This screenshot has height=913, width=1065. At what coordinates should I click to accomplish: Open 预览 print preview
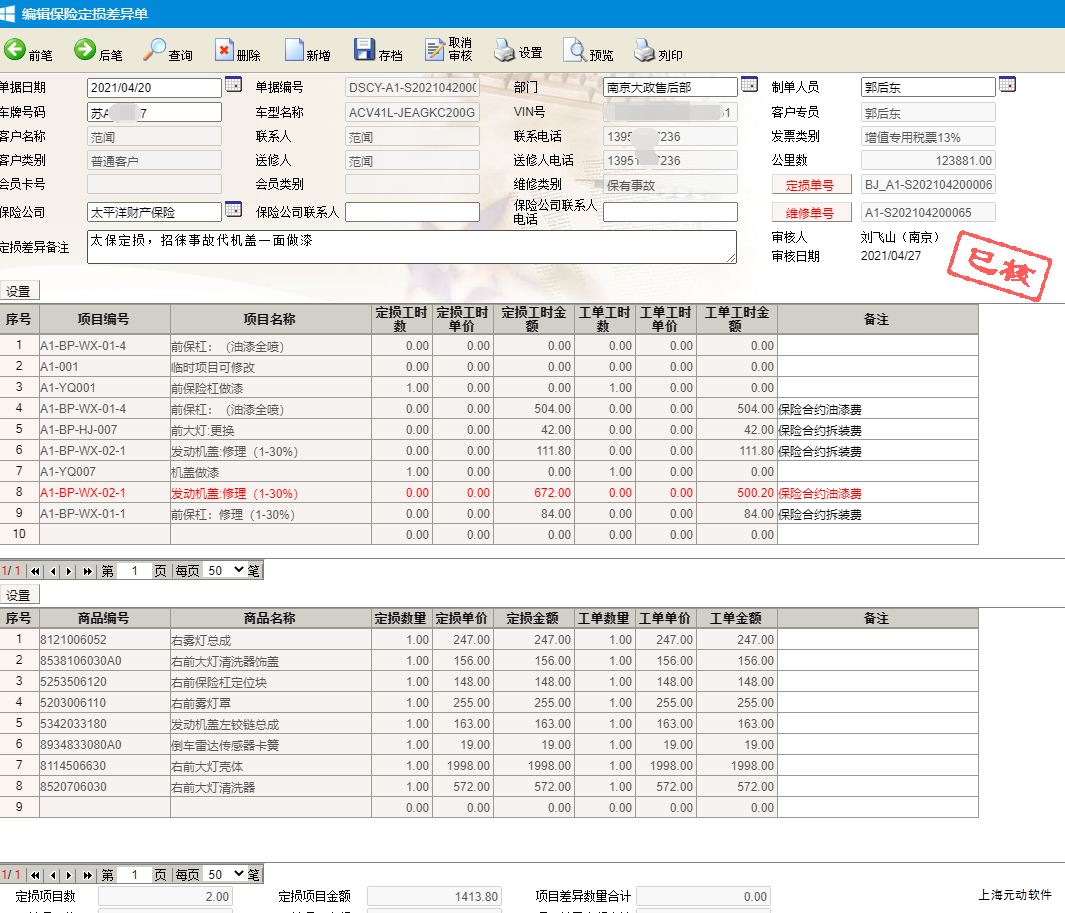coord(576,51)
